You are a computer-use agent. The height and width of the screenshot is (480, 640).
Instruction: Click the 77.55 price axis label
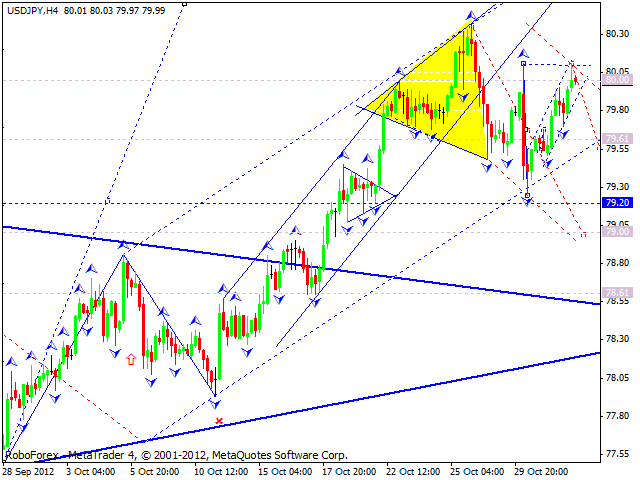click(617, 454)
